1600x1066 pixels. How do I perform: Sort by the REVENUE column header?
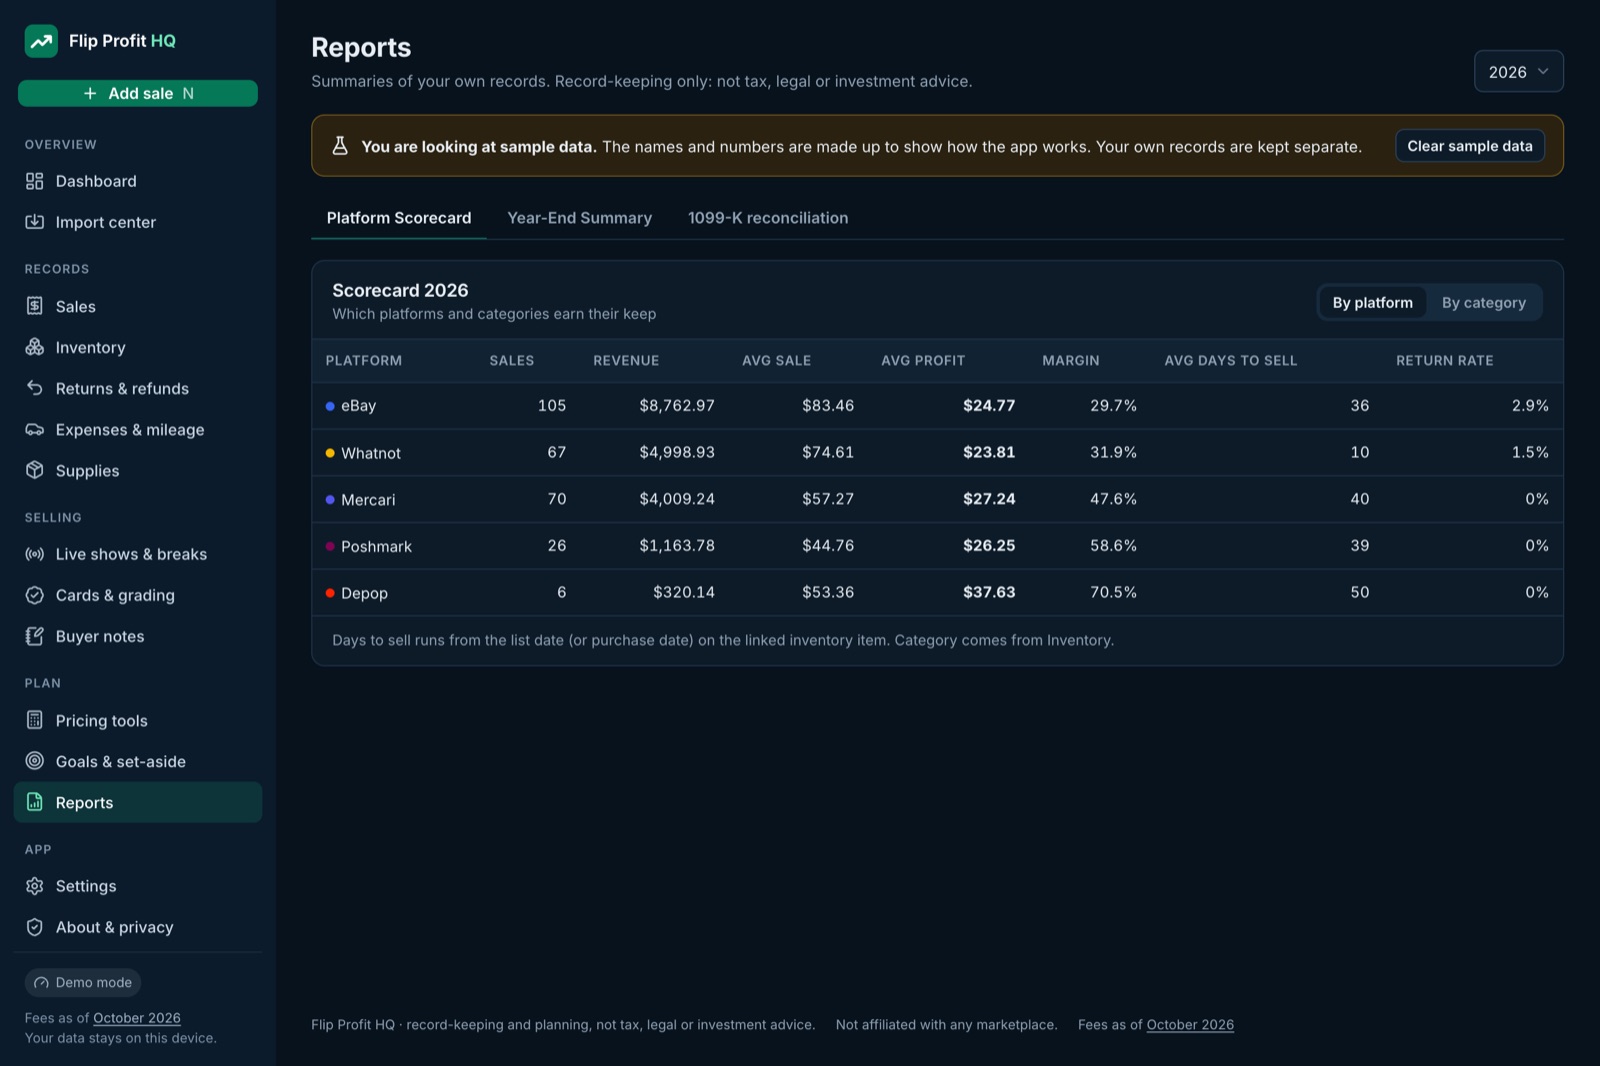tap(626, 360)
